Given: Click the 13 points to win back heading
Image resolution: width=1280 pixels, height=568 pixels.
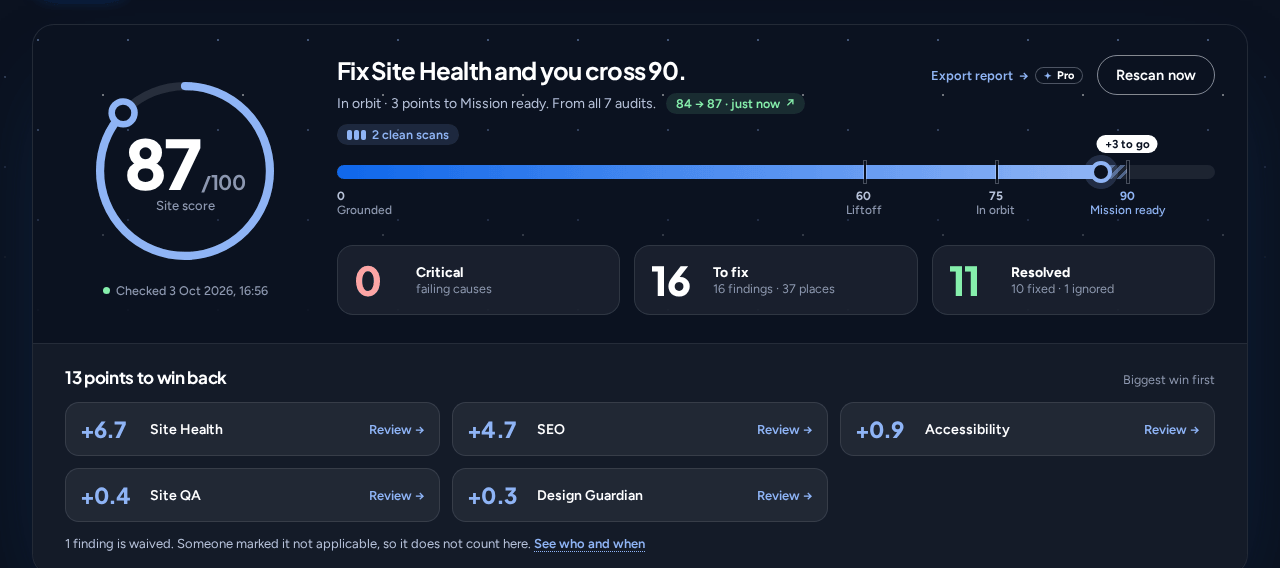Looking at the screenshot, I should tap(146, 378).
